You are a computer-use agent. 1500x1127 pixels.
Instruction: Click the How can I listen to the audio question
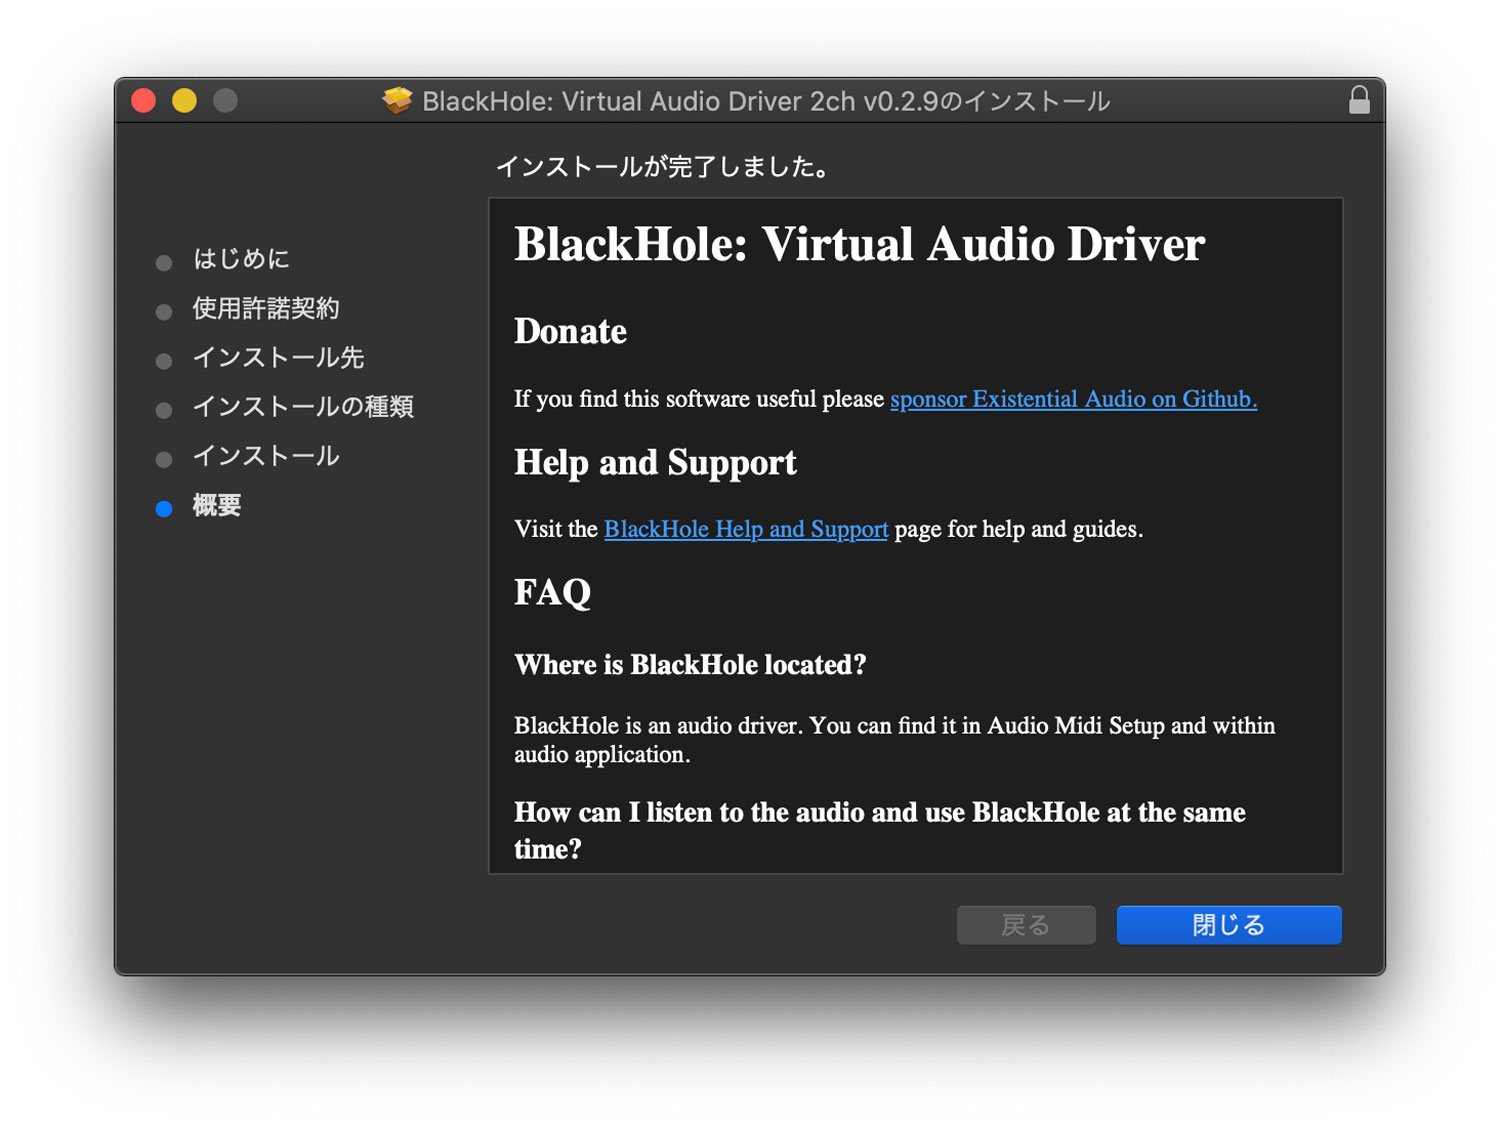880,830
